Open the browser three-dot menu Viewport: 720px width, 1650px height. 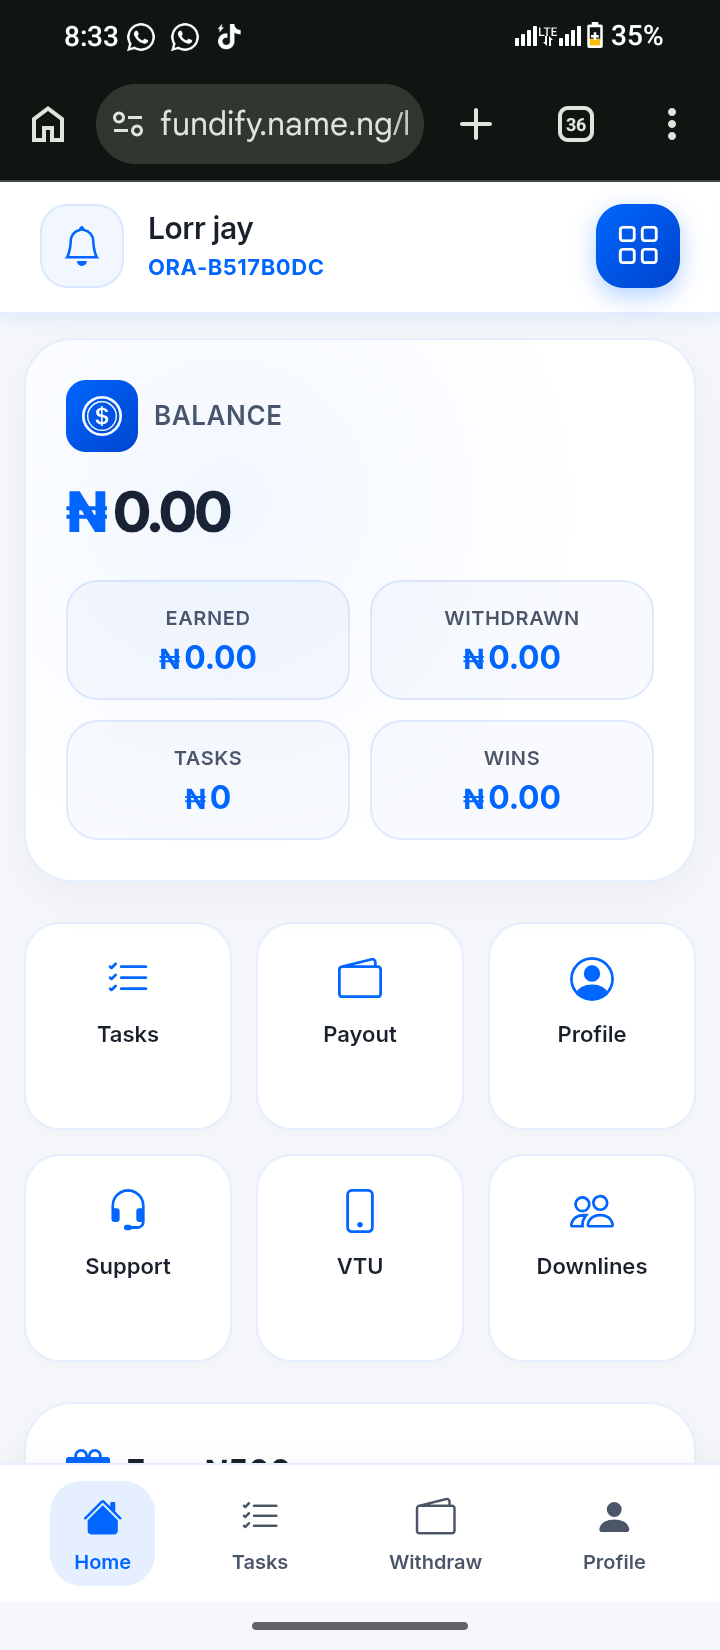(672, 125)
